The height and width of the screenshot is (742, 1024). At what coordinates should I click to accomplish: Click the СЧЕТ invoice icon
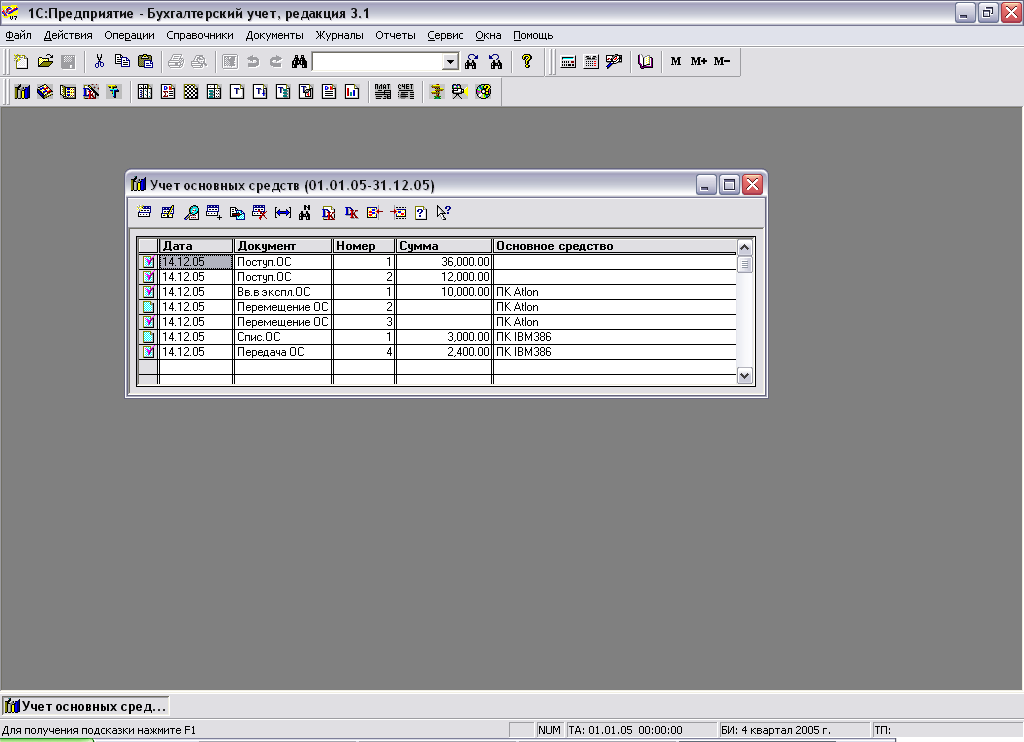[x=406, y=91]
